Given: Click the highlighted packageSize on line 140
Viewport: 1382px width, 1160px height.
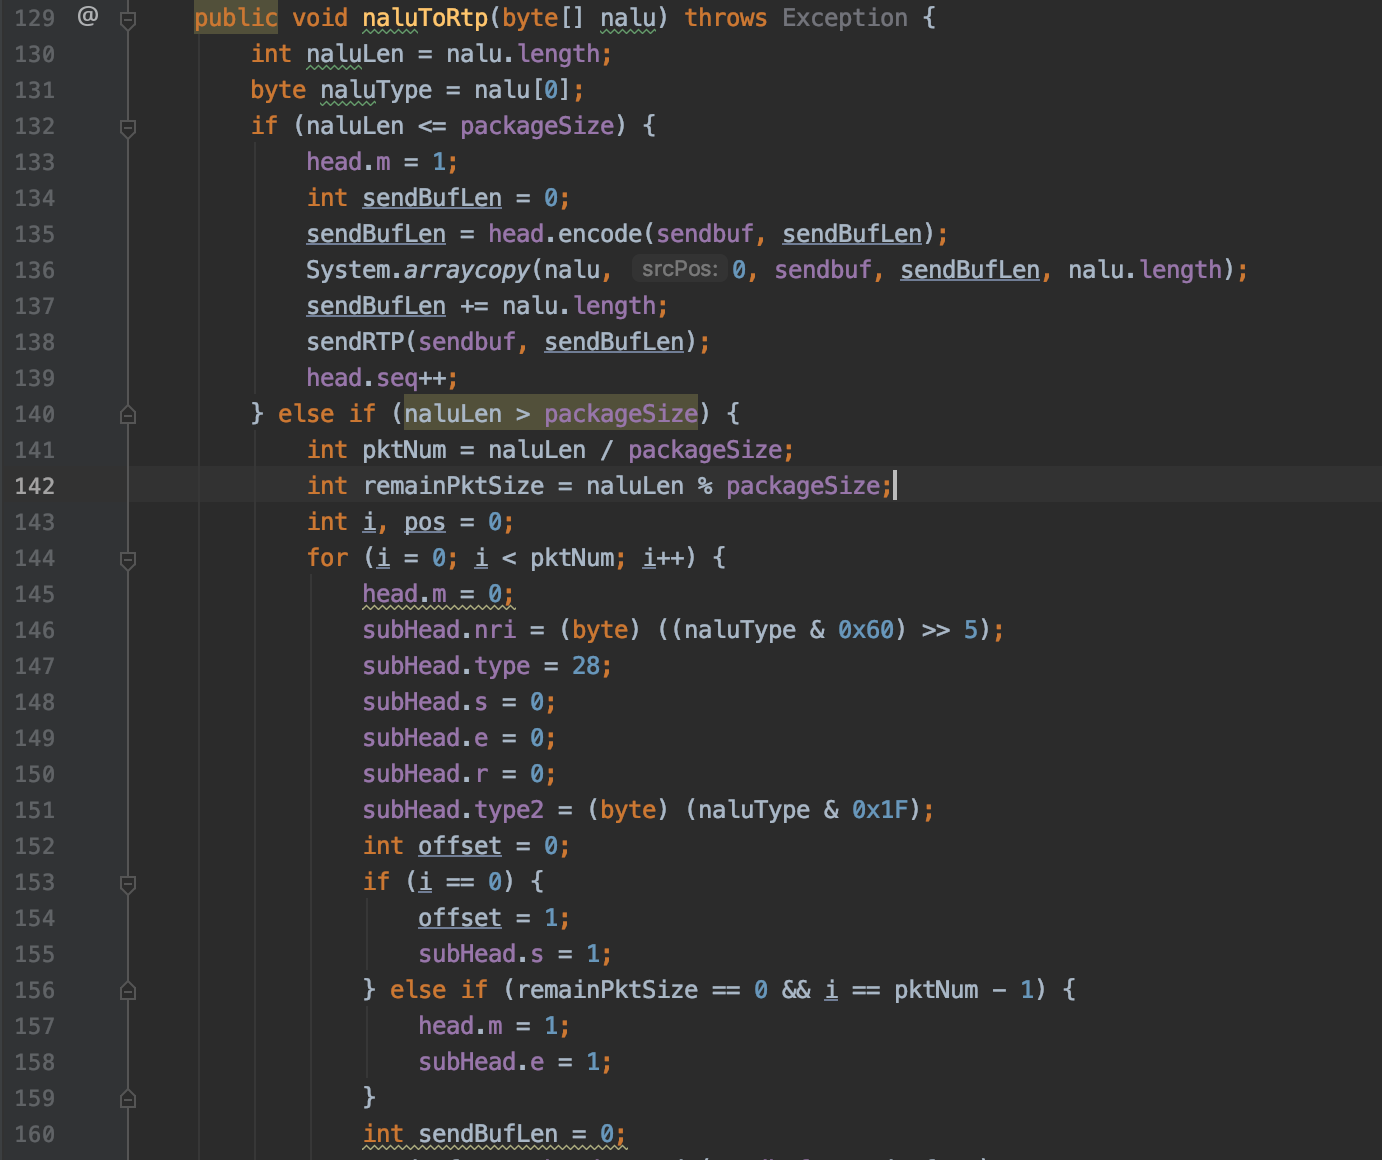Looking at the screenshot, I should [620, 413].
